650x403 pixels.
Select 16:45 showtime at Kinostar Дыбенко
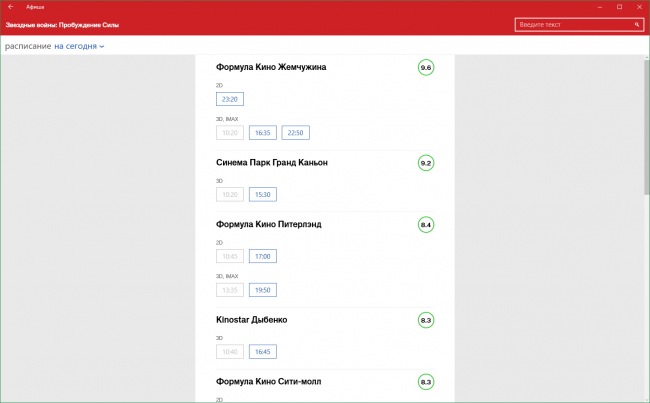[x=262, y=352]
